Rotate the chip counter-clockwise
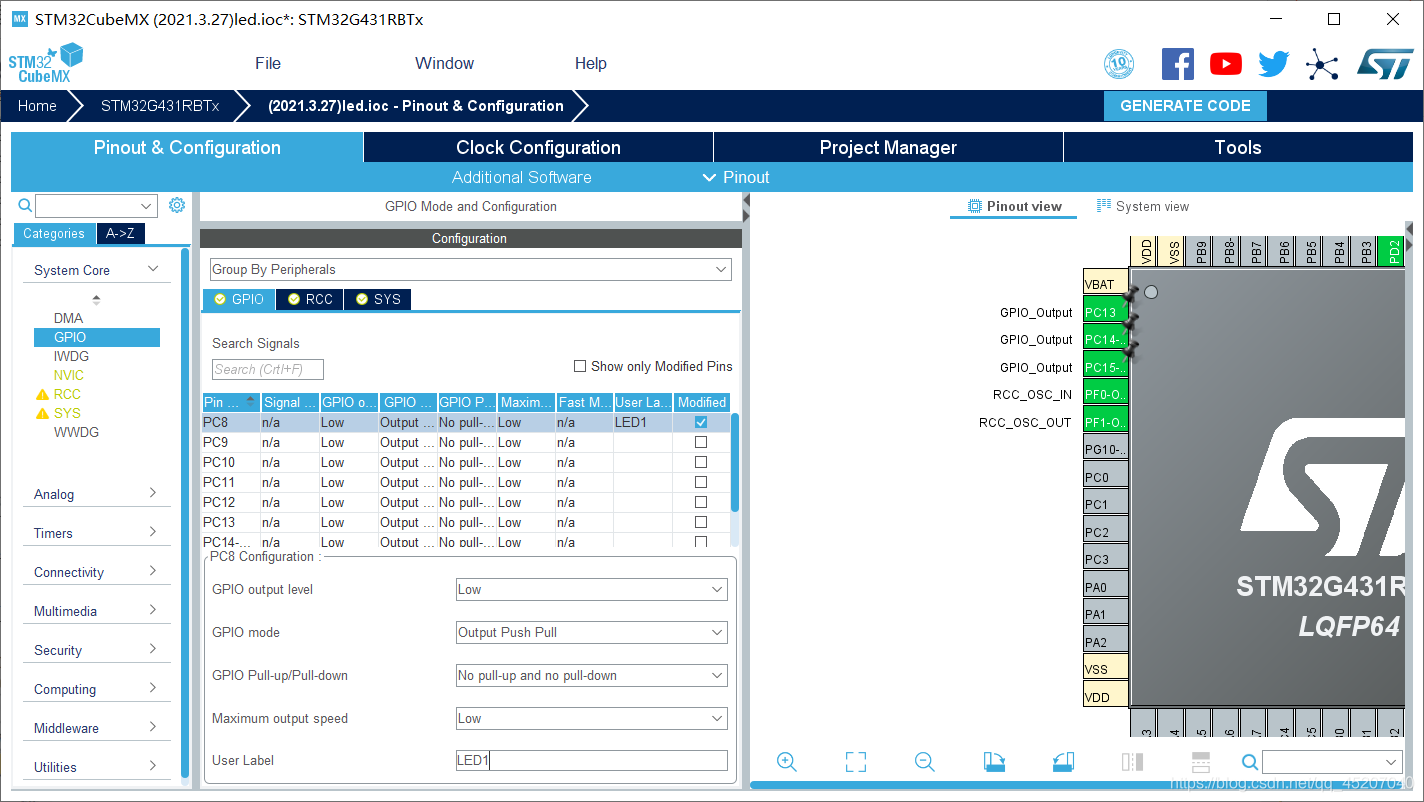The width and height of the screenshot is (1424, 802). (x=1063, y=762)
